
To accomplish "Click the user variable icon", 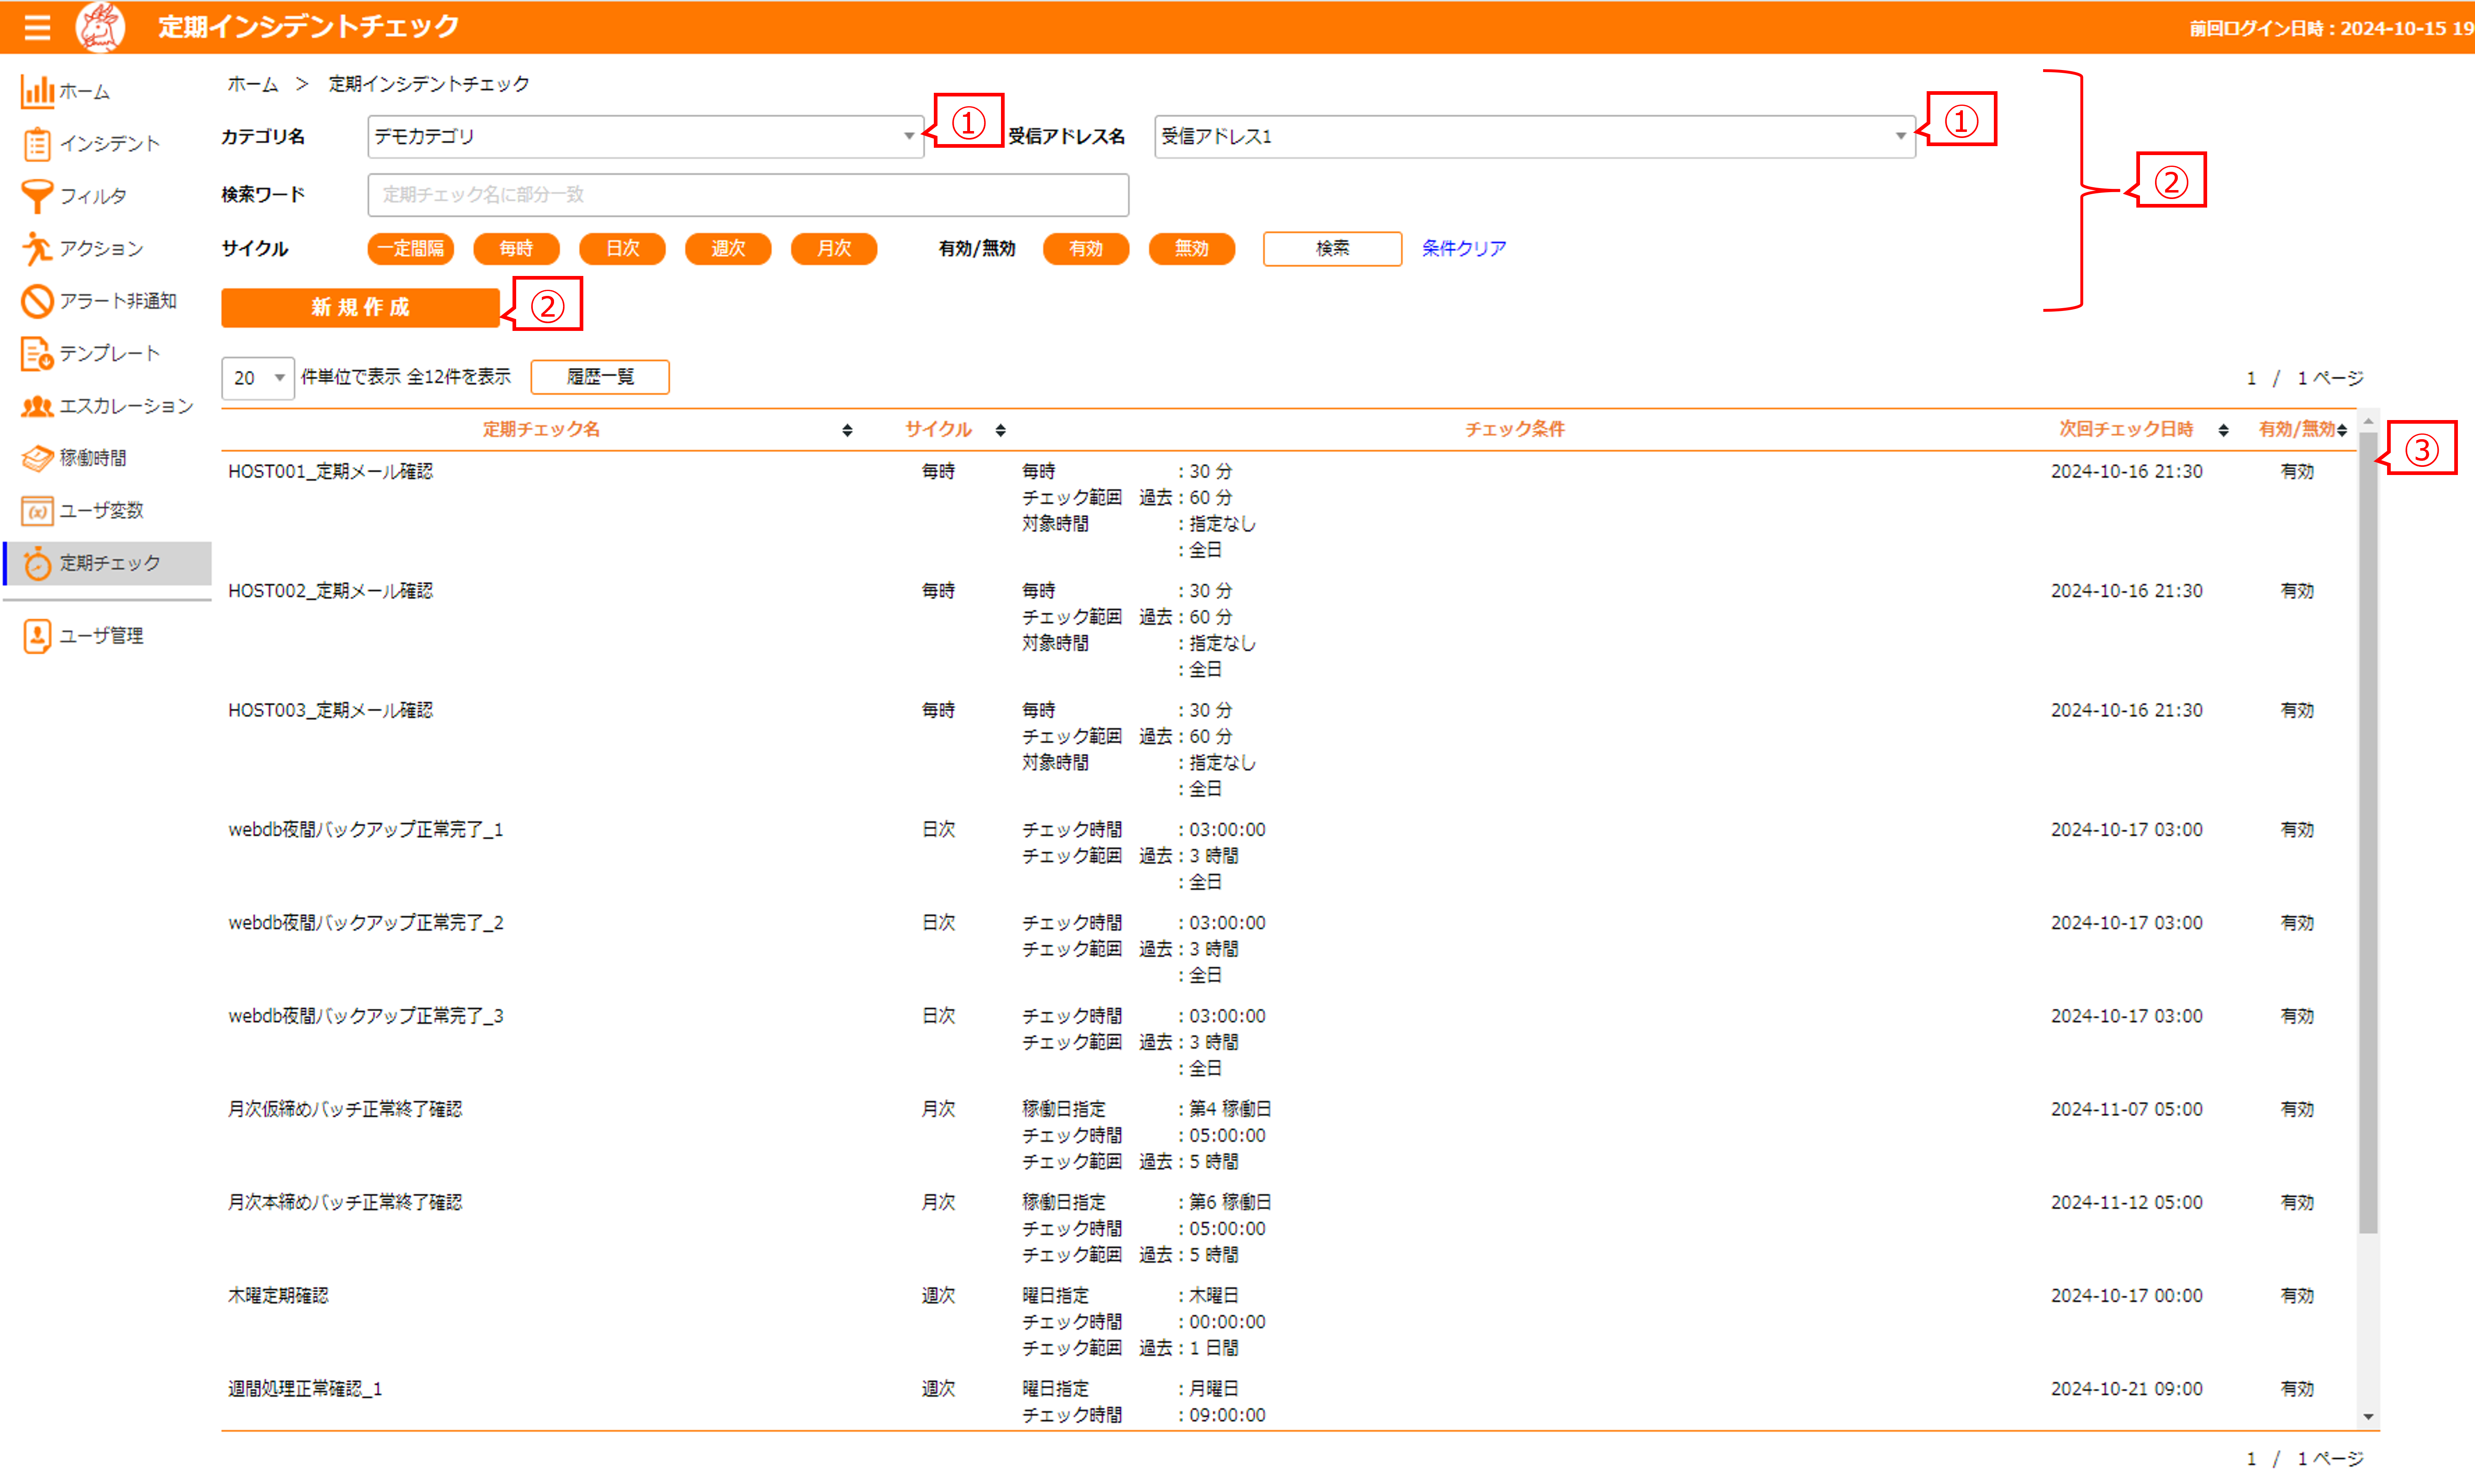I will click(x=37, y=511).
